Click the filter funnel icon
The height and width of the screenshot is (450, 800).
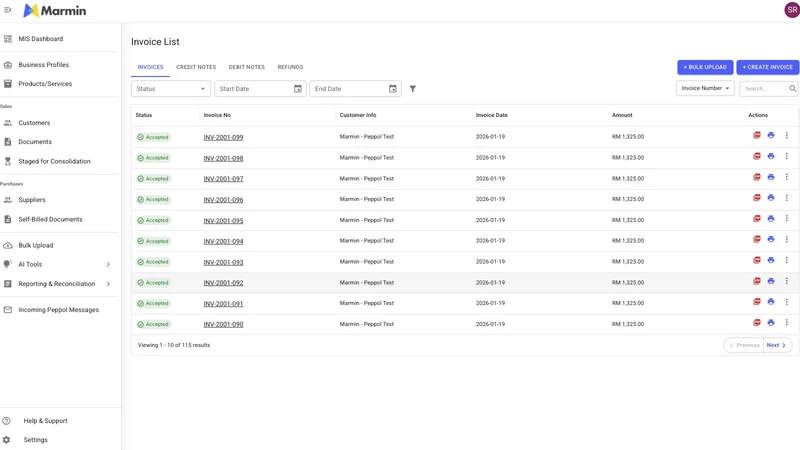pos(413,89)
